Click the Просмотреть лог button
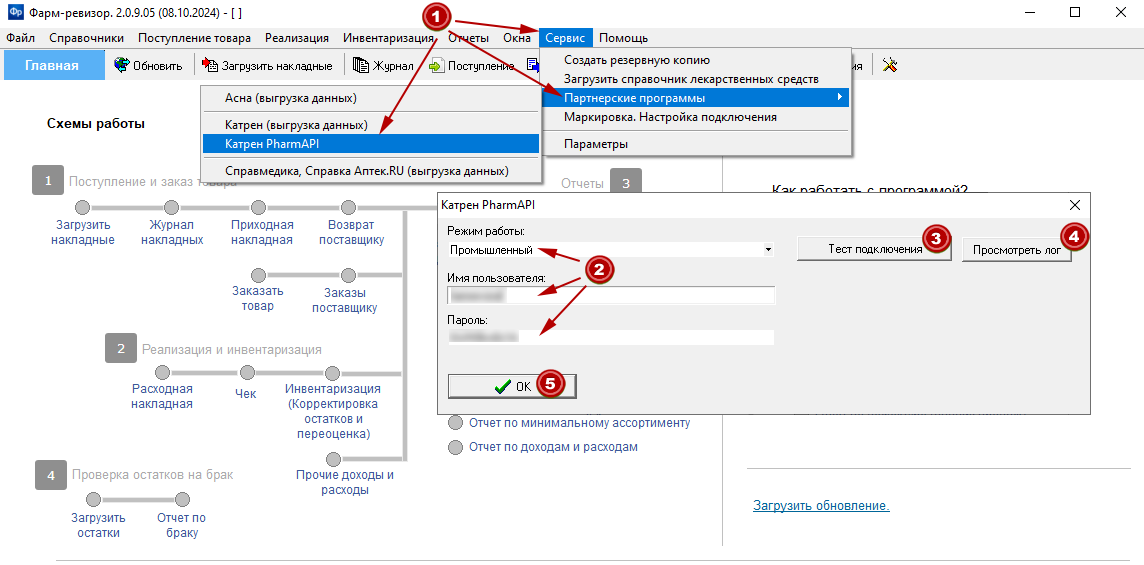This screenshot has height=565, width=1144. coord(1016,250)
